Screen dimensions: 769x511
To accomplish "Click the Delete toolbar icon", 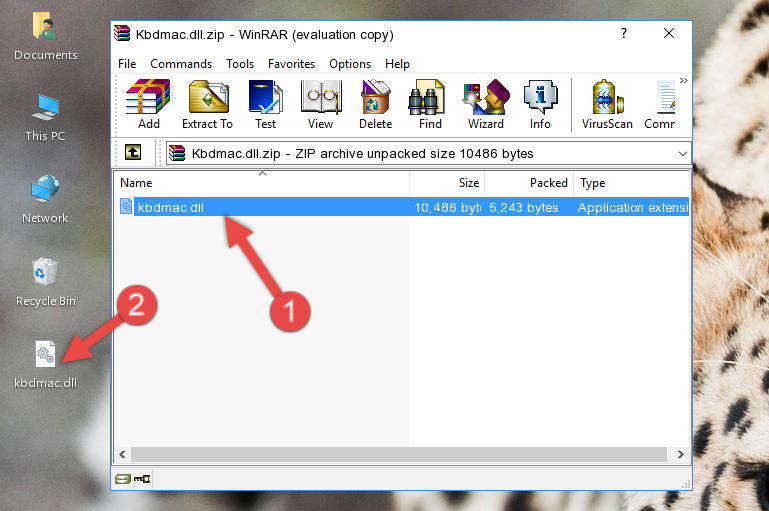I will pyautogui.click(x=376, y=104).
